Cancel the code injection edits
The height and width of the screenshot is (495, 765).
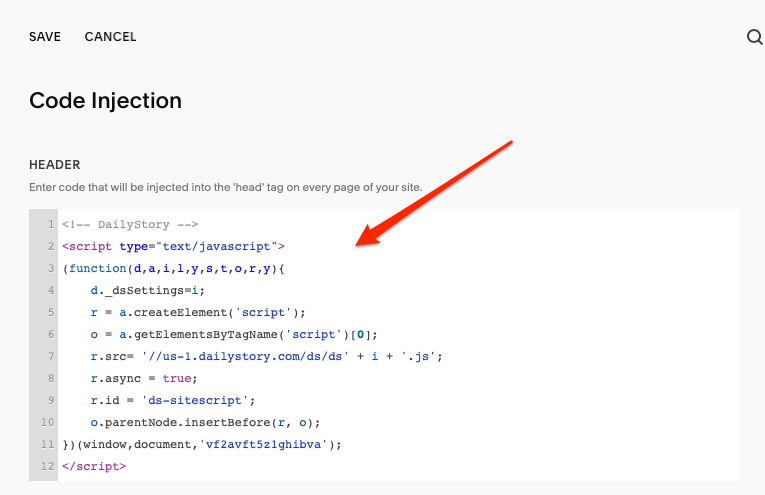pos(110,37)
